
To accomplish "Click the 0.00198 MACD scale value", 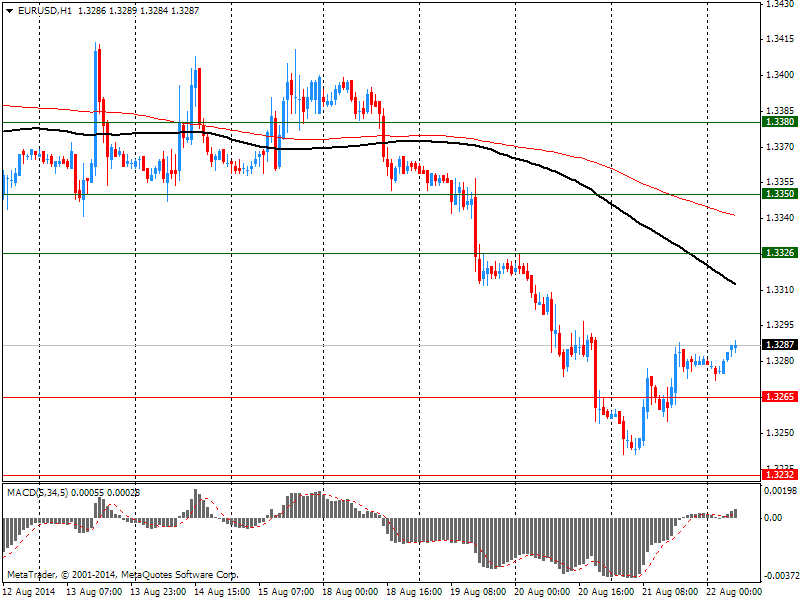I will (x=780, y=491).
